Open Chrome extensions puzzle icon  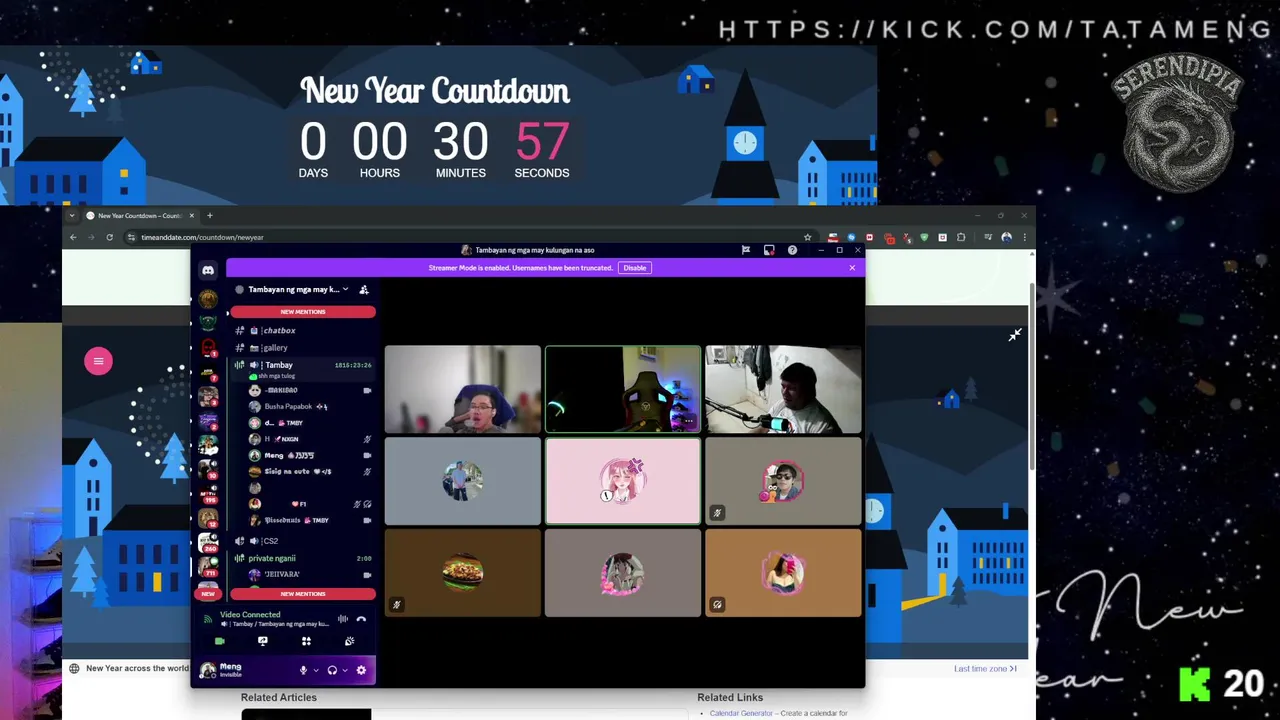point(961,238)
